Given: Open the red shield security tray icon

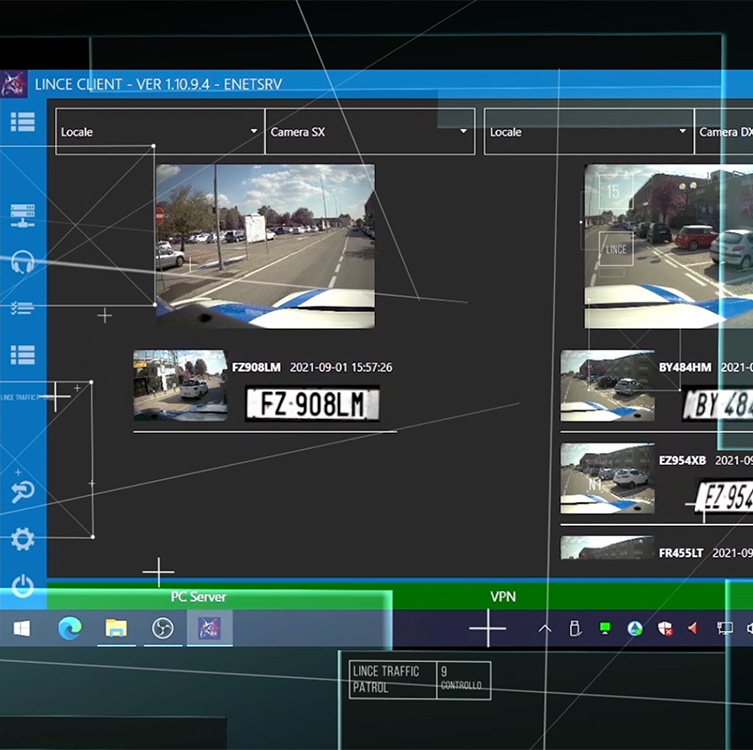Looking at the screenshot, I should [665, 628].
